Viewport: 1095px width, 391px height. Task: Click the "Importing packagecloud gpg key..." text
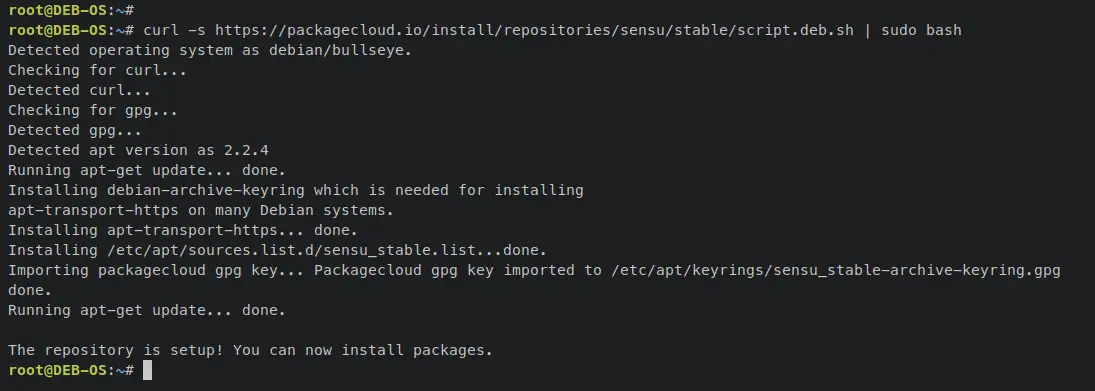point(156,270)
